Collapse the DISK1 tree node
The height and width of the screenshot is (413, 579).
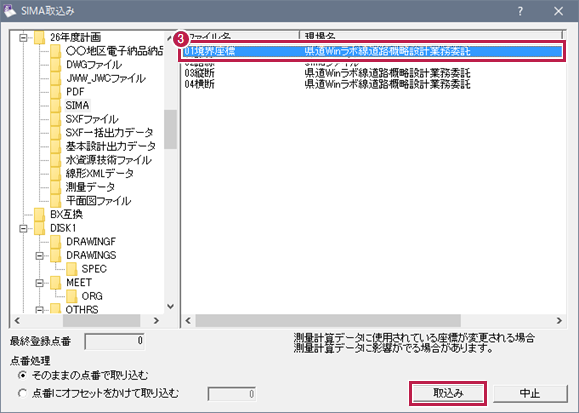click(23, 229)
